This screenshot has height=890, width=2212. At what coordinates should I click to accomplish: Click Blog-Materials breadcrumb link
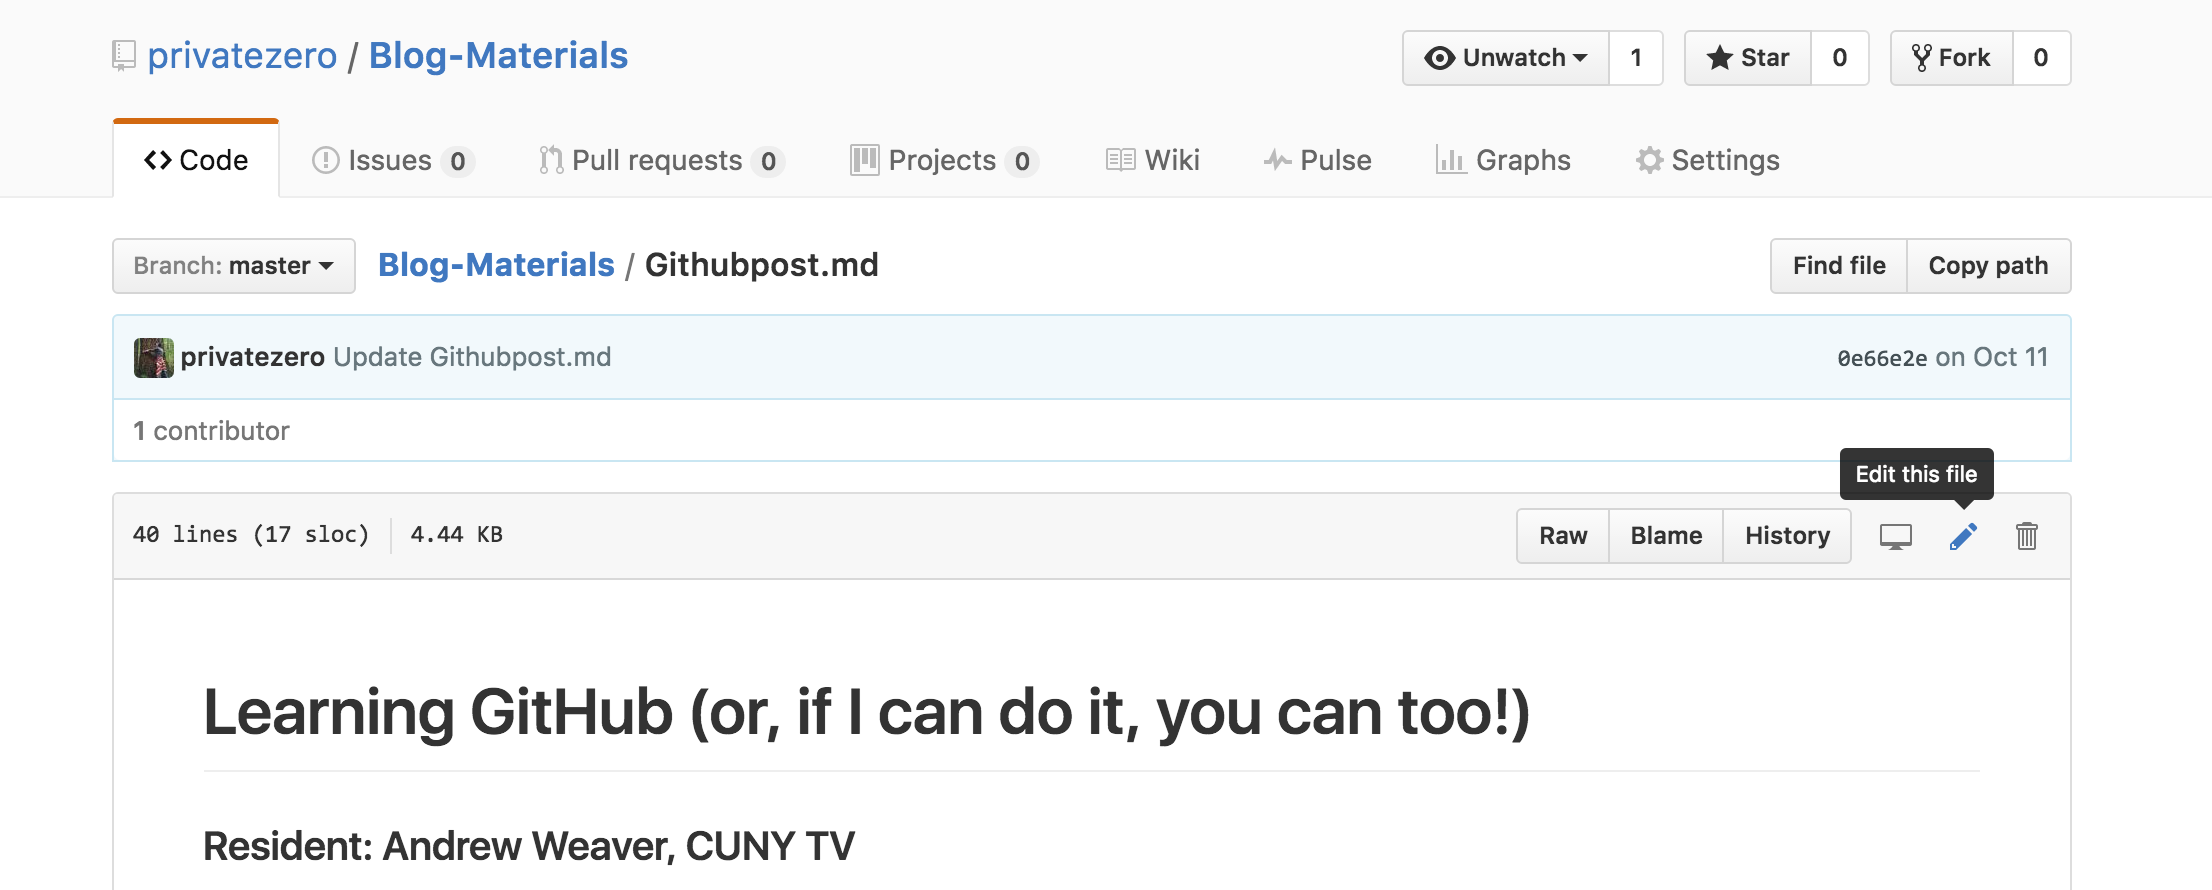click(496, 265)
